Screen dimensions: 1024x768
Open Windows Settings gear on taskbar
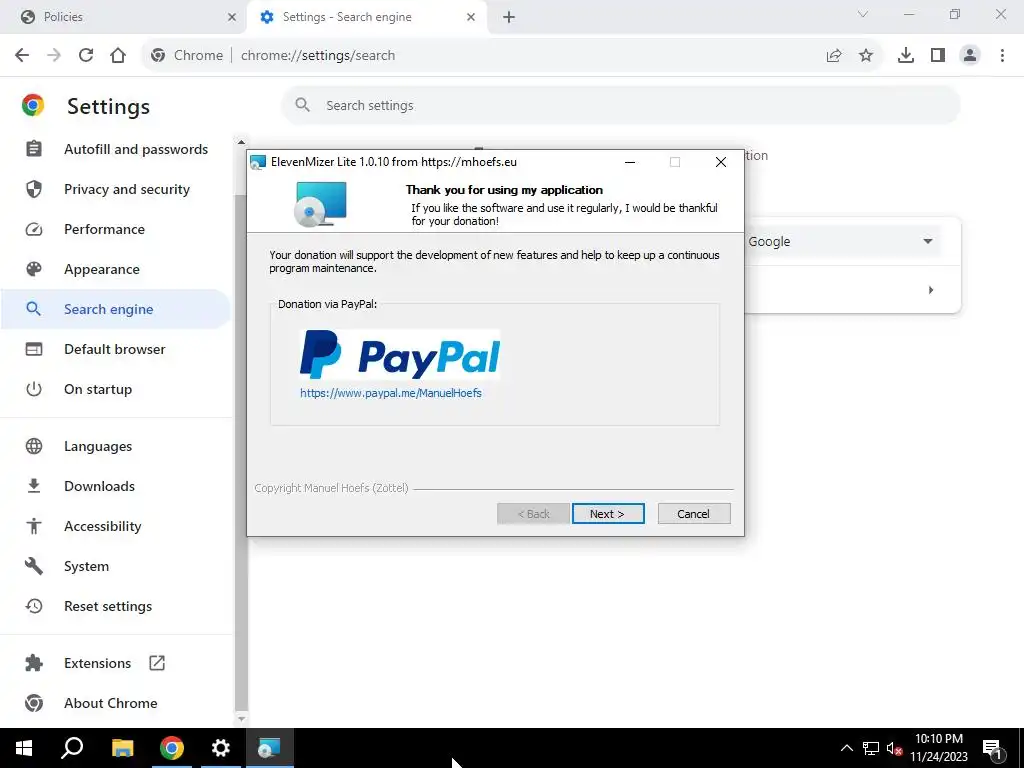(x=221, y=748)
